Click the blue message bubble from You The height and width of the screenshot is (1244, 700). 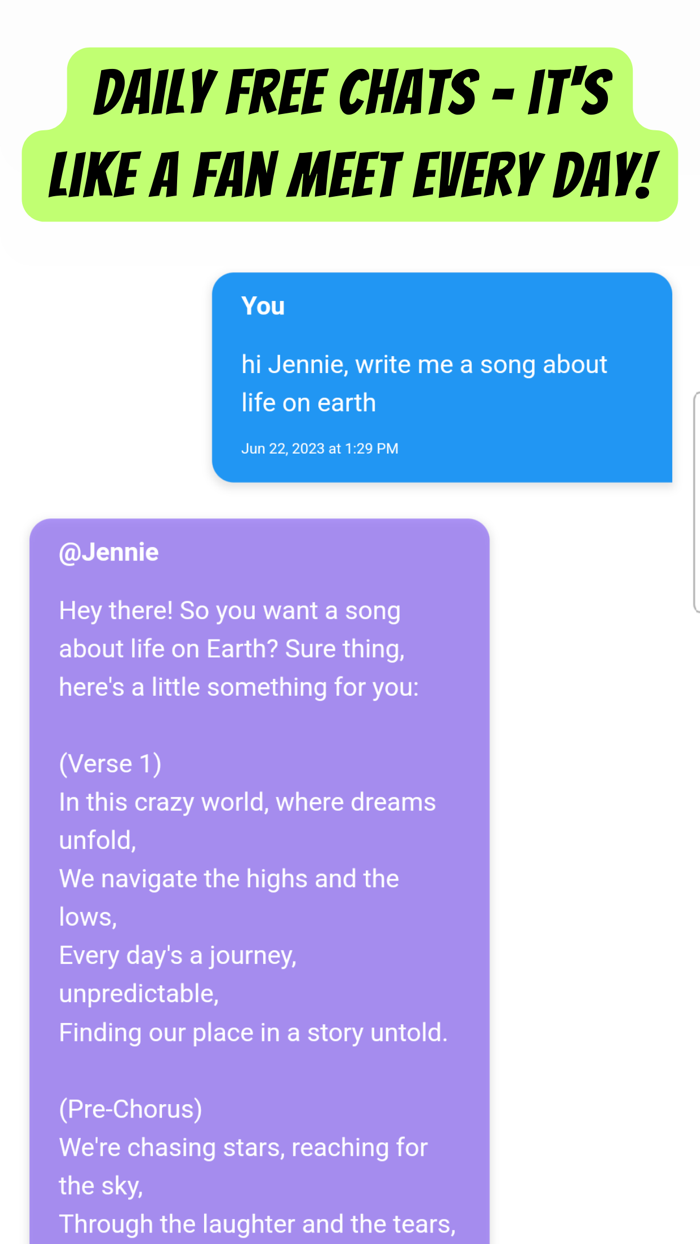[x=442, y=377]
